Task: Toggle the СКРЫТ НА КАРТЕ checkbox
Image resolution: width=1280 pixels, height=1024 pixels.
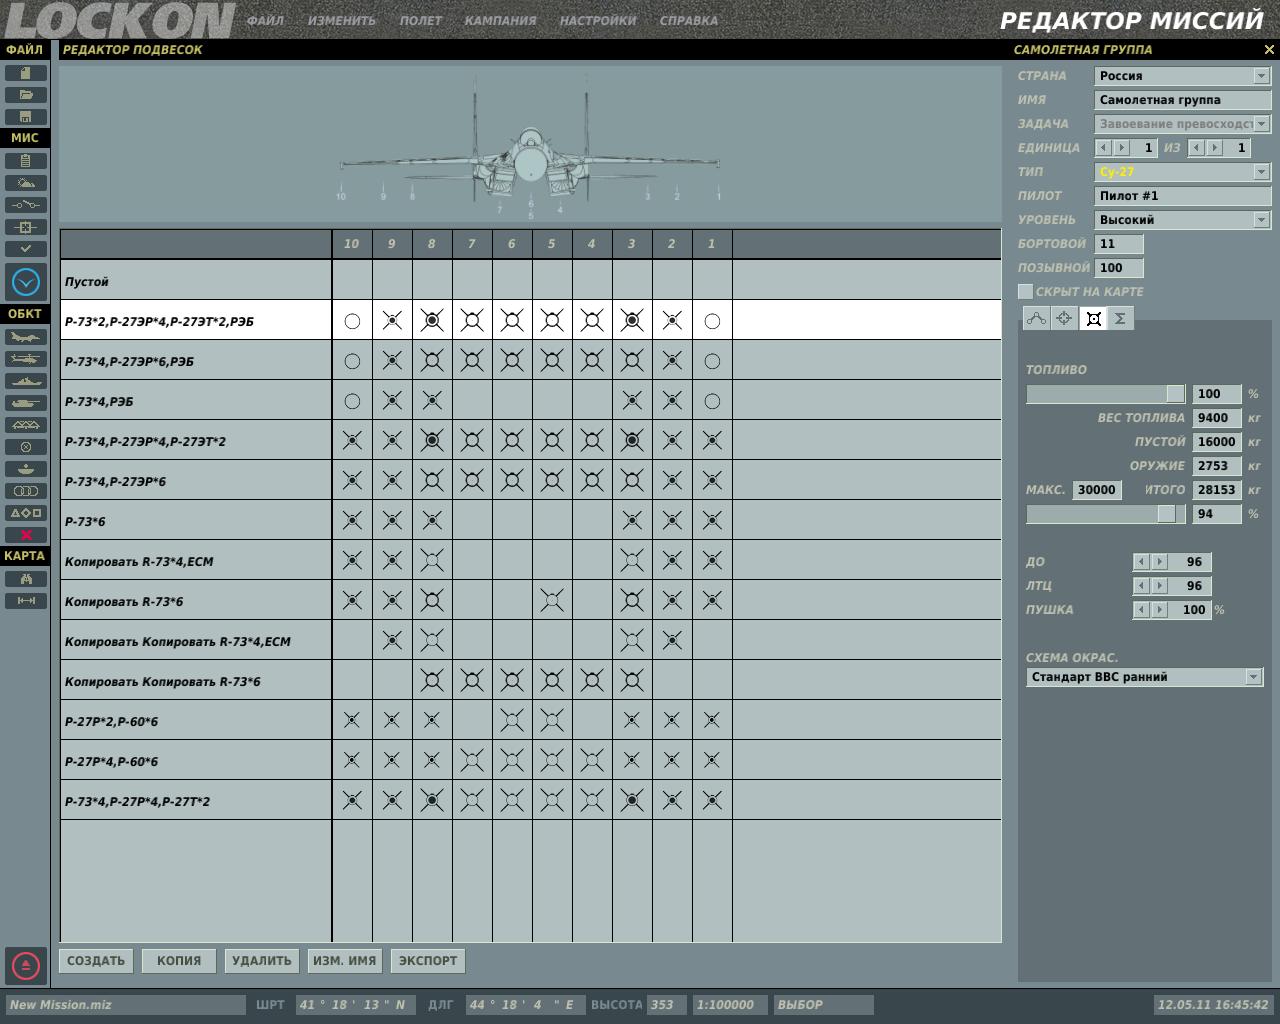Action: point(1025,291)
